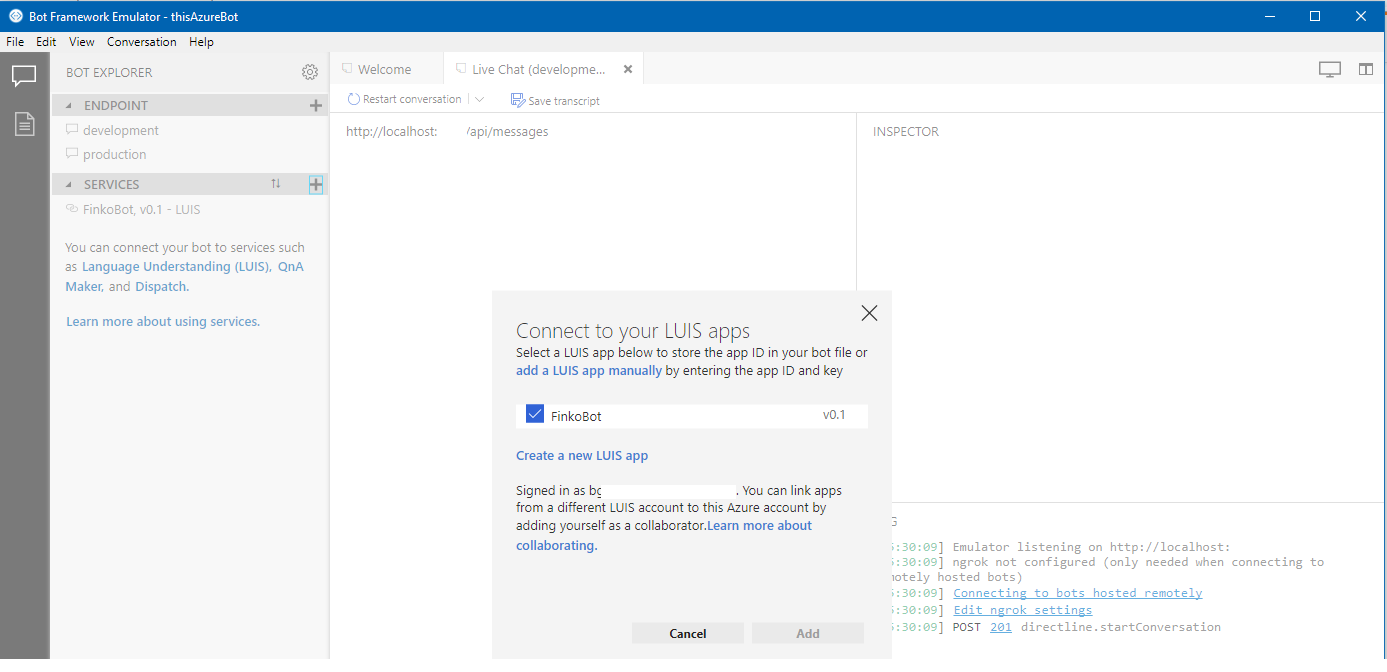
Task: Follow 'add a LUIS app manually' link
Action: [589, 370]
